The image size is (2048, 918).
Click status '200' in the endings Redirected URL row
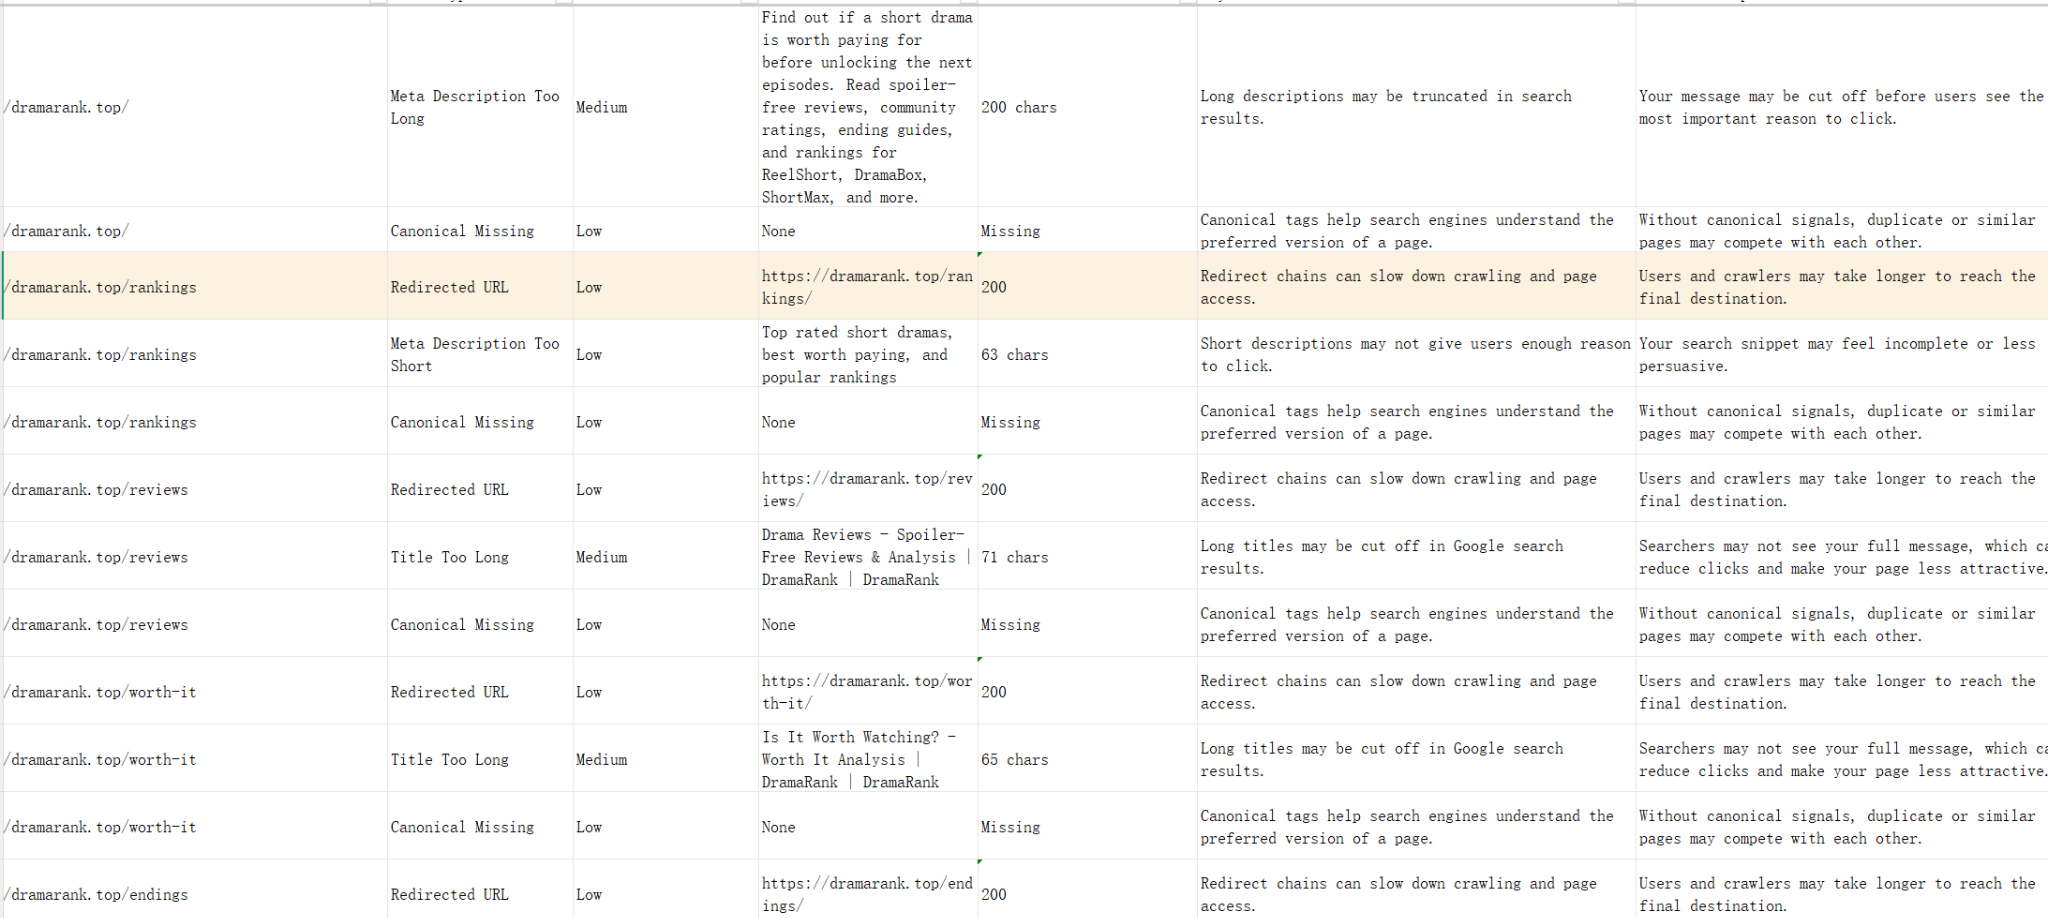click(993, 895)
